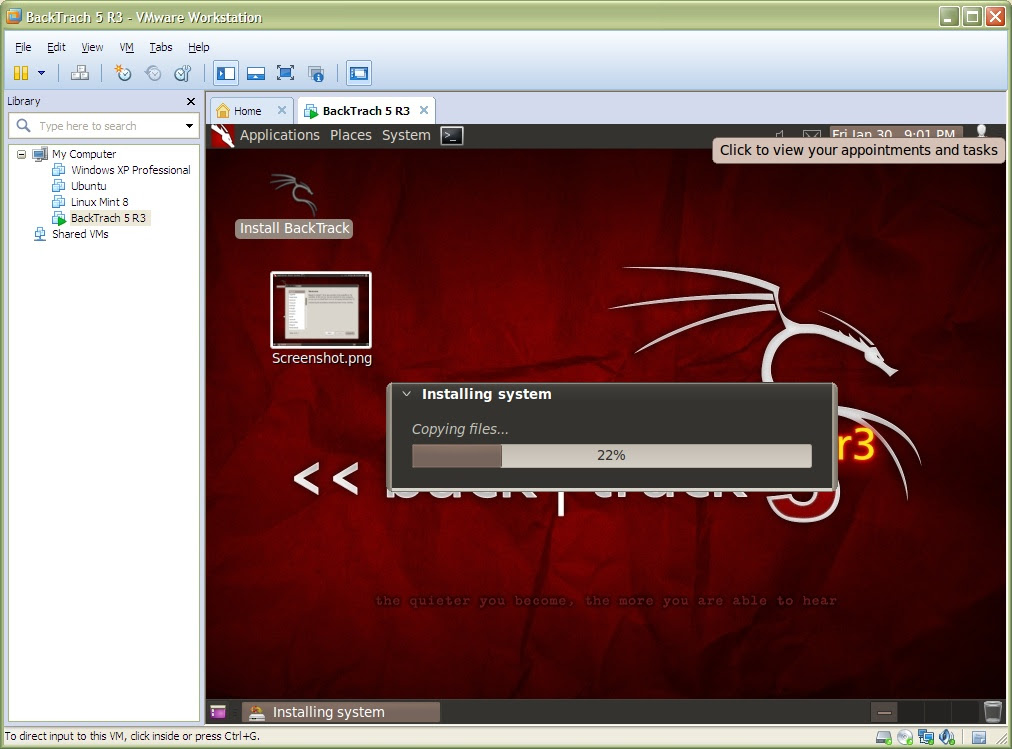
Task: Select BackTrach 5 R3 in library
Action: [x=108, y=218]
